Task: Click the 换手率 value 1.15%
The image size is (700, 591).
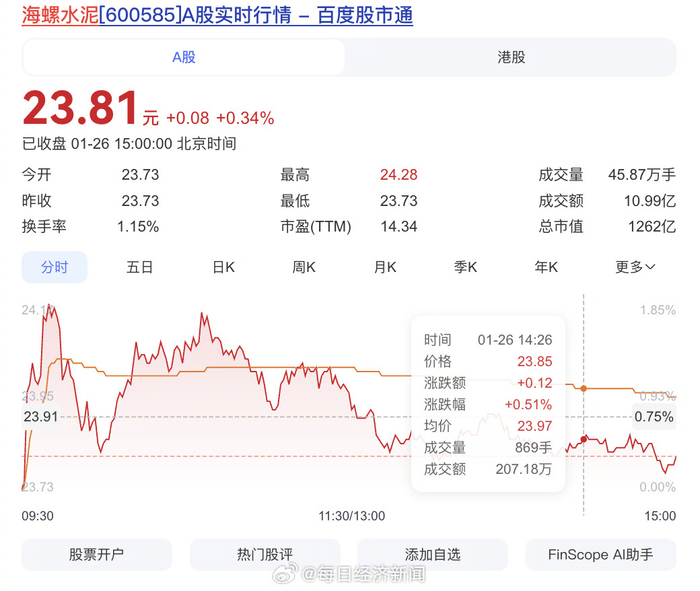Action: (x=138, y=227)
